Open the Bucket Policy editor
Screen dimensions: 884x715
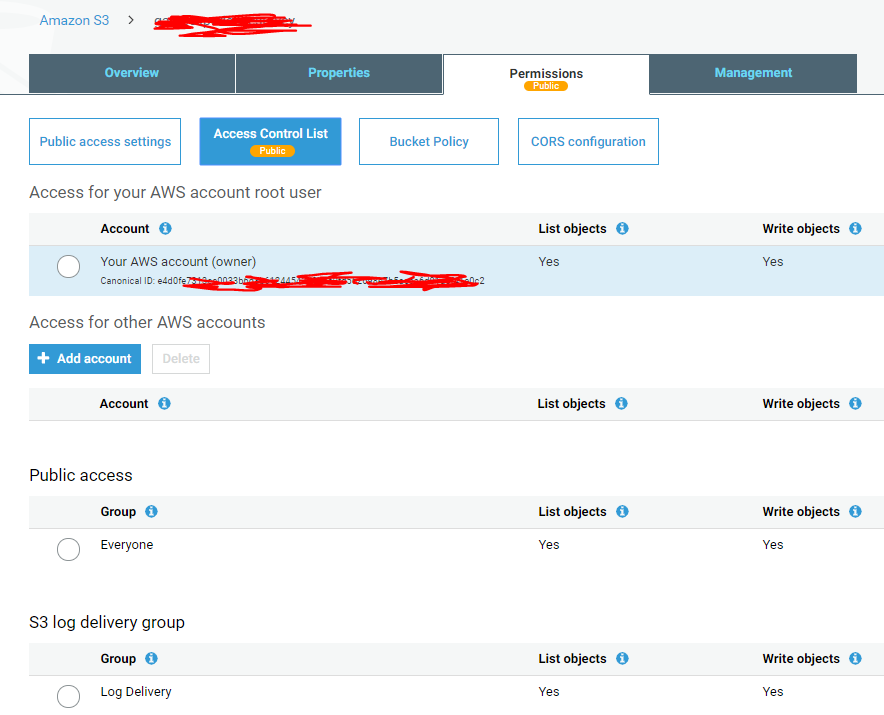pos(429,142)
